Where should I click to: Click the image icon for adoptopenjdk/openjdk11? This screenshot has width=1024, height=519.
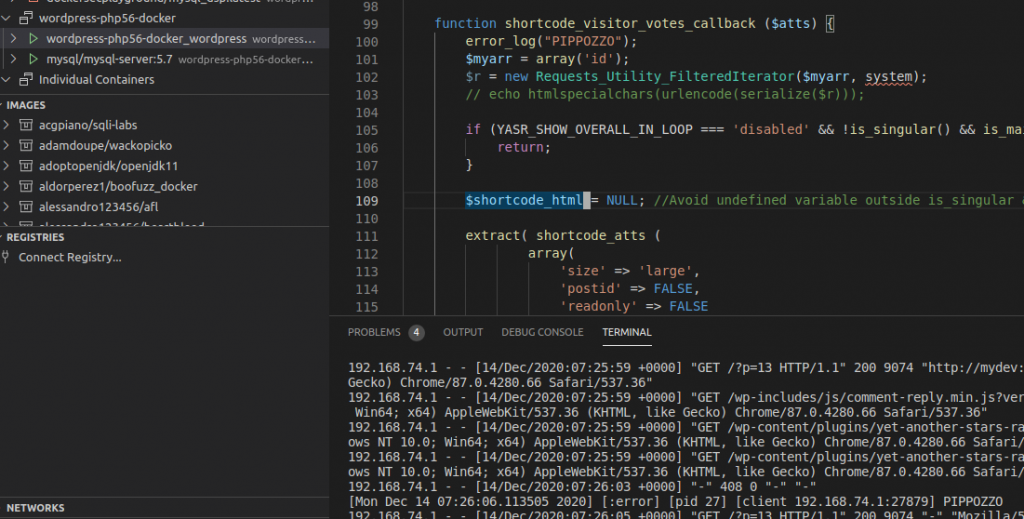coord(25,166)
